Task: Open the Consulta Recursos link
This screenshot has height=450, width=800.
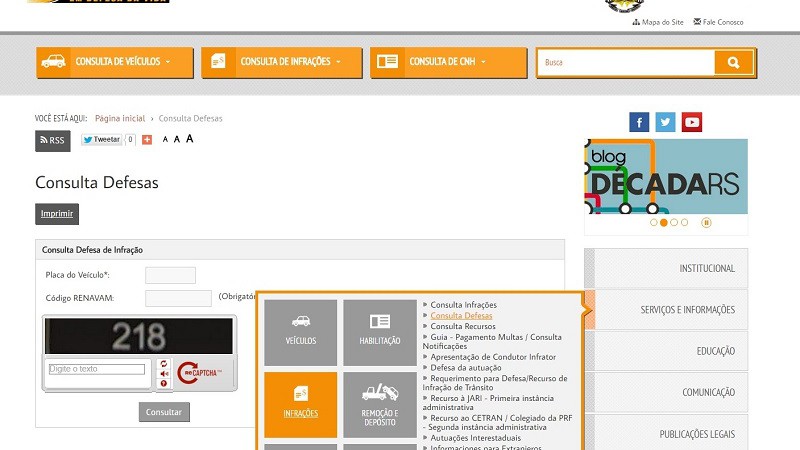Action: click(x=463, y=326)
